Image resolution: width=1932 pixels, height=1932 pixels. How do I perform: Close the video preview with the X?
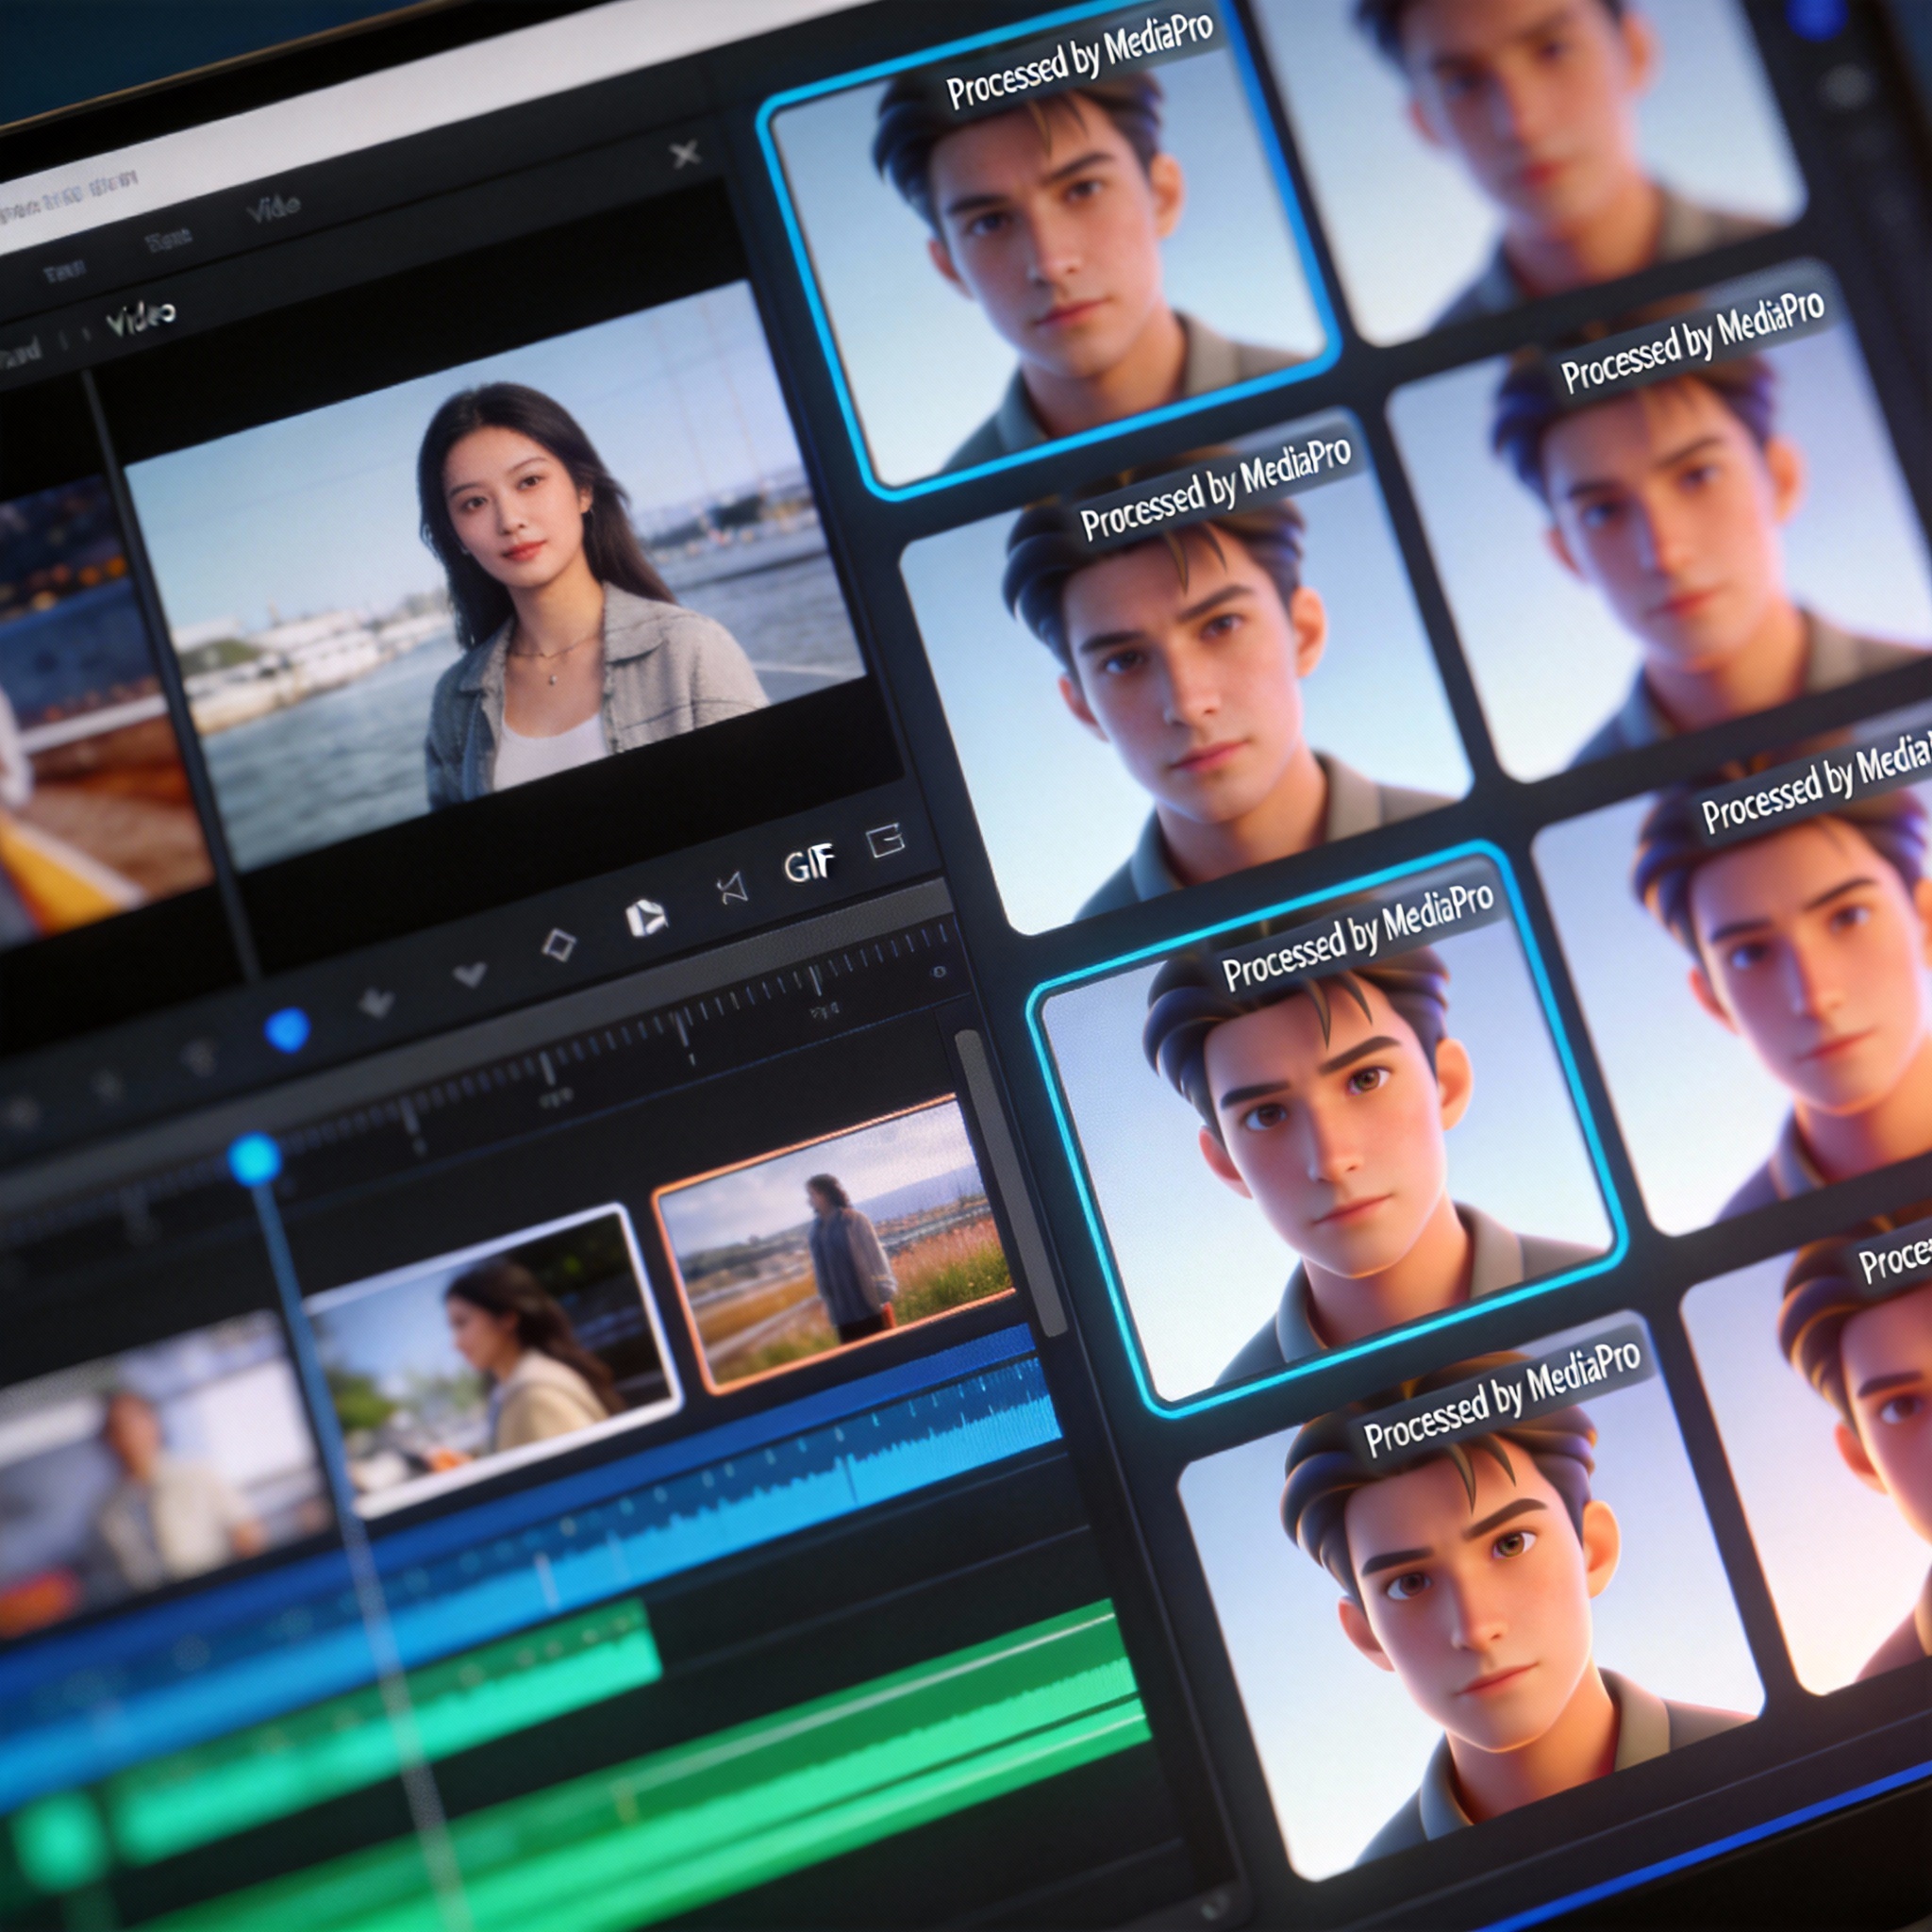tap(685, 154)
